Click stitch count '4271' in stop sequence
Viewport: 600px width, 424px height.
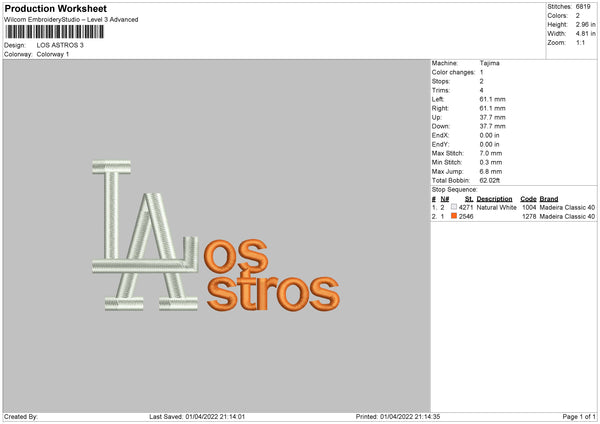[x=466, y=207]
